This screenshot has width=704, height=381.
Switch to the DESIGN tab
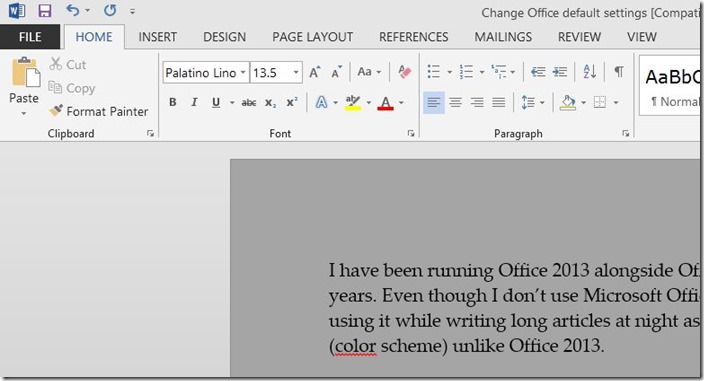[224, 37]
